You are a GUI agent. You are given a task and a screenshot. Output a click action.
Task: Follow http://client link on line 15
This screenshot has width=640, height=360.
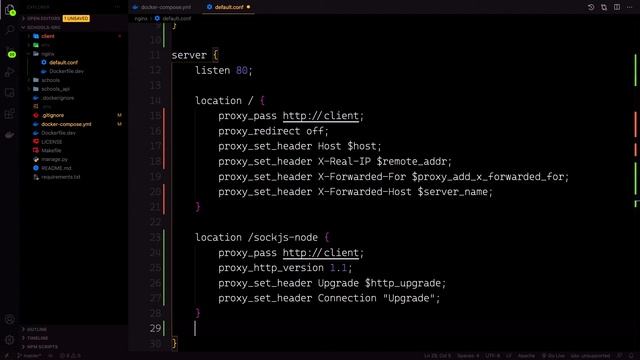click(320, 116)
